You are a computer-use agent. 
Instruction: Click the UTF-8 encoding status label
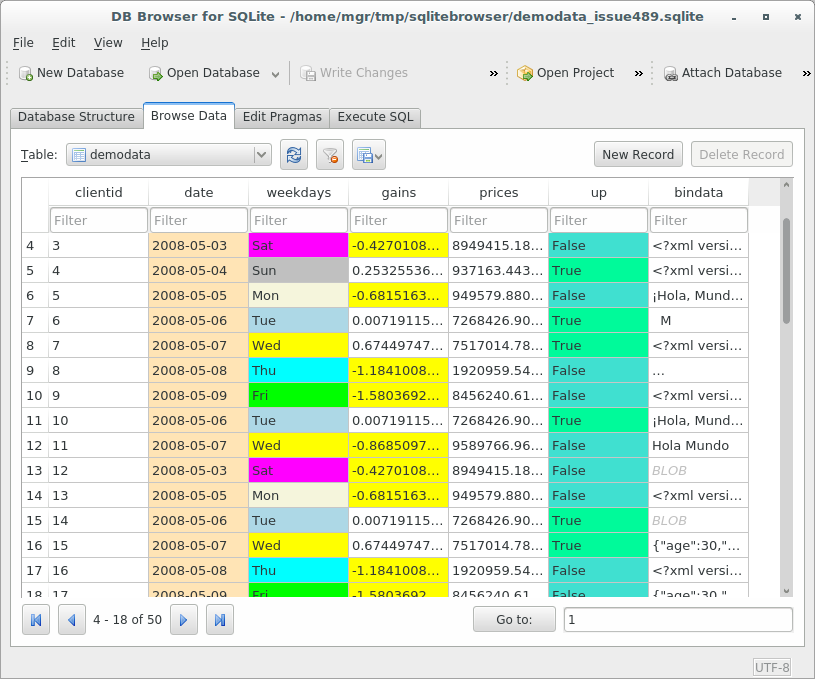pos(772,667)
